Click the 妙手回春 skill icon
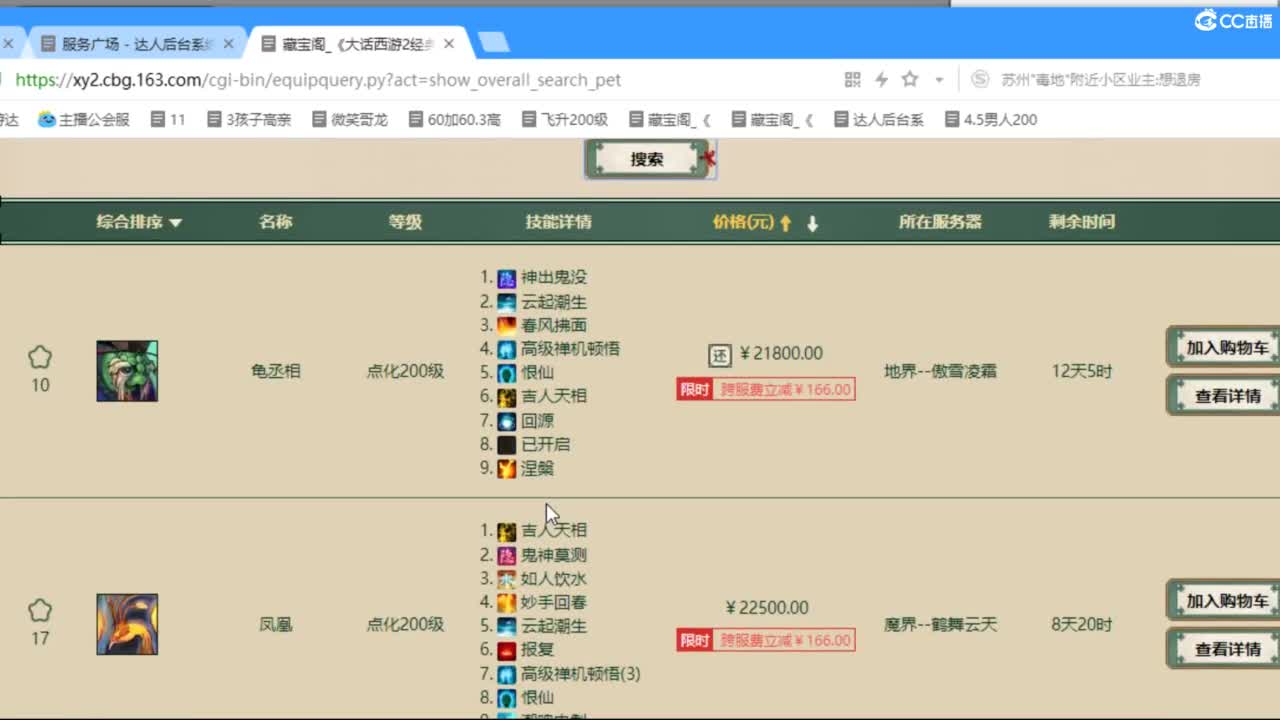The width and height of the screenshot is (1280, 720). tap(507, 603)
